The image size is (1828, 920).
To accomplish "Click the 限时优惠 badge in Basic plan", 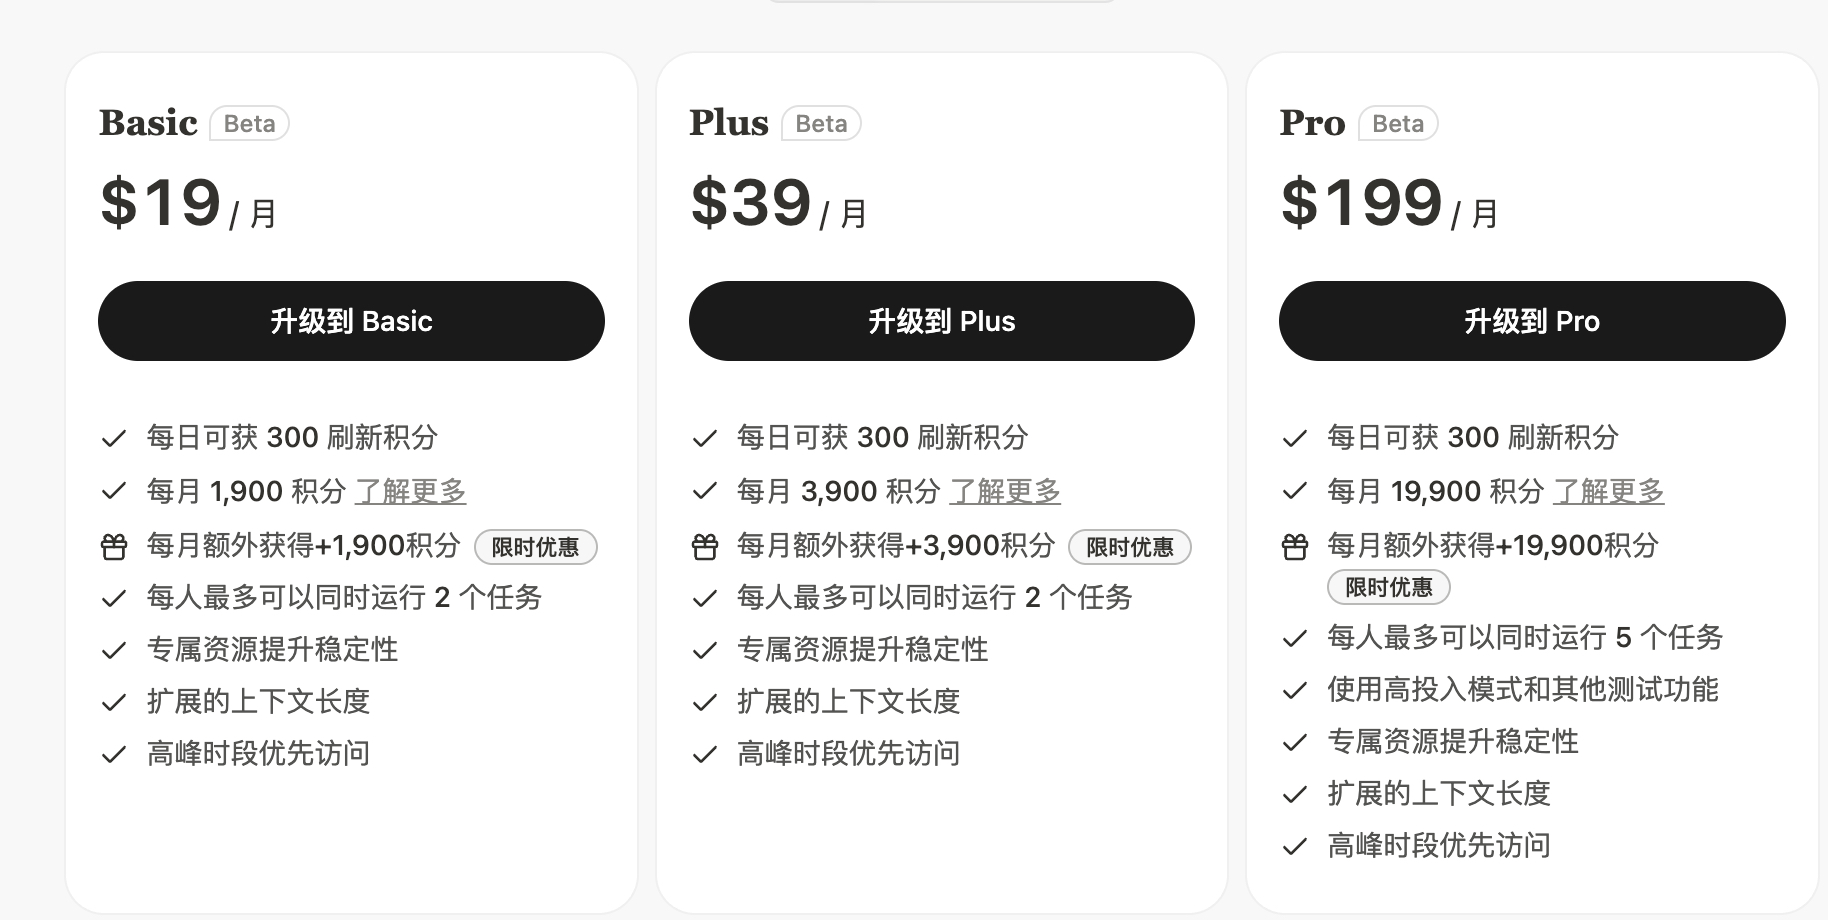I will (535, 547).
